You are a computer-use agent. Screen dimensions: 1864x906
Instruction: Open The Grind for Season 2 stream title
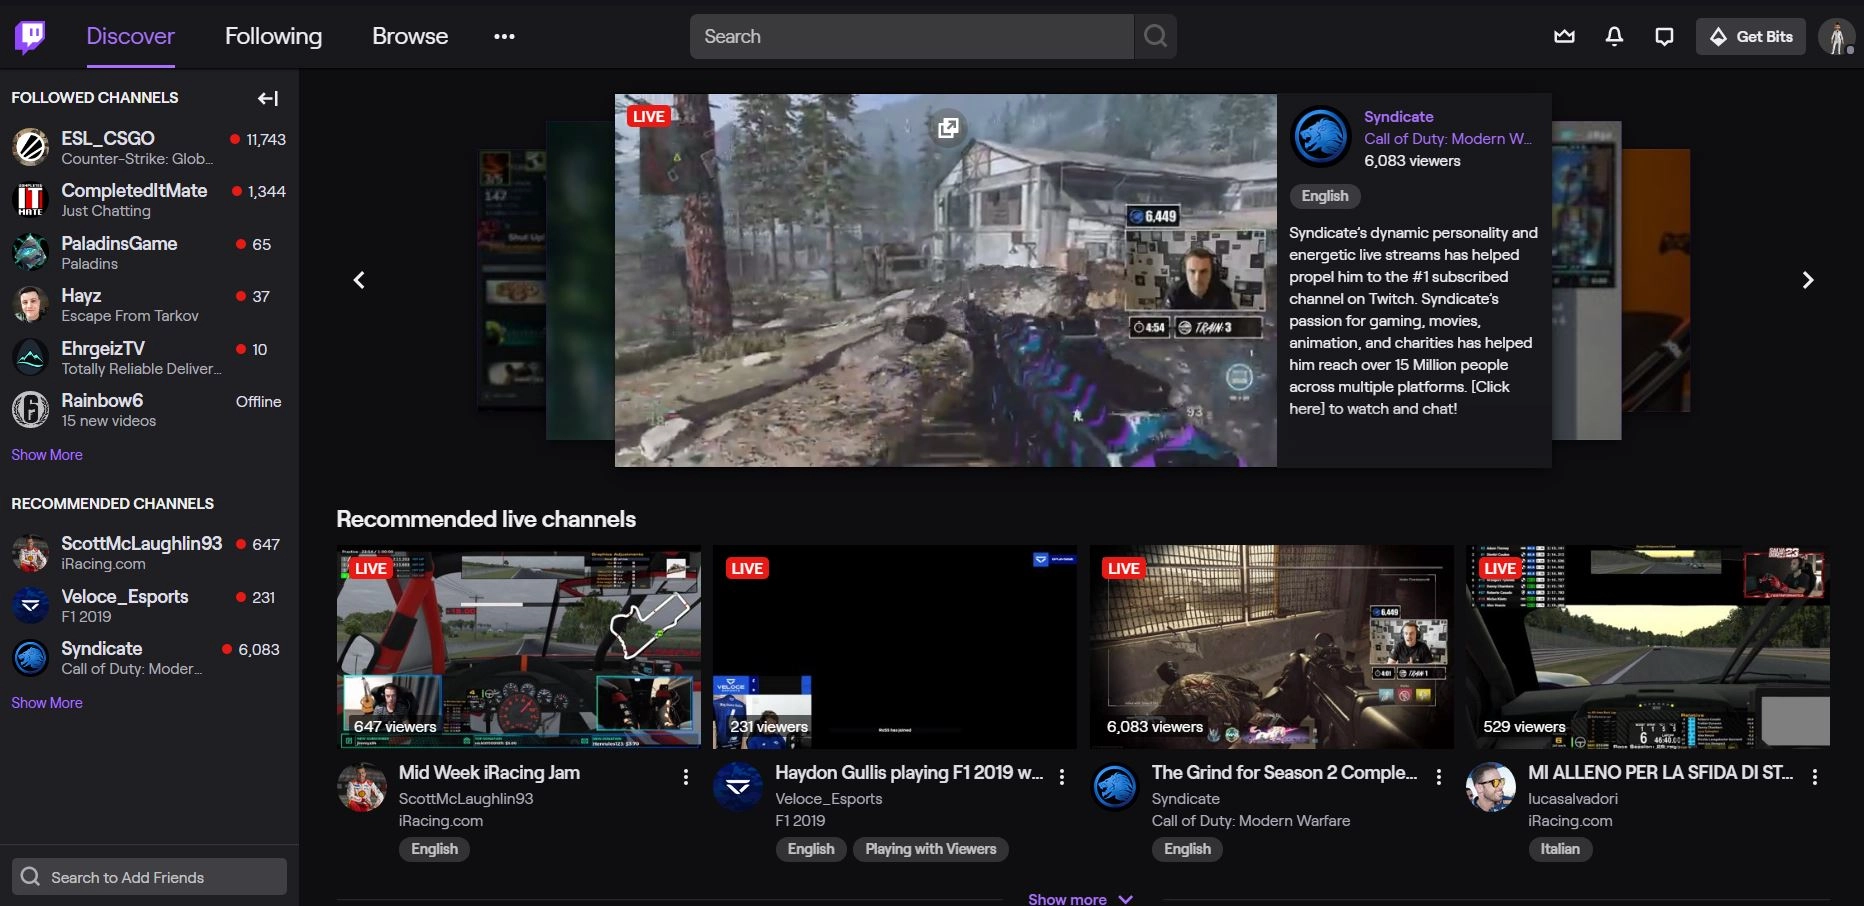tap(1285, 773)
